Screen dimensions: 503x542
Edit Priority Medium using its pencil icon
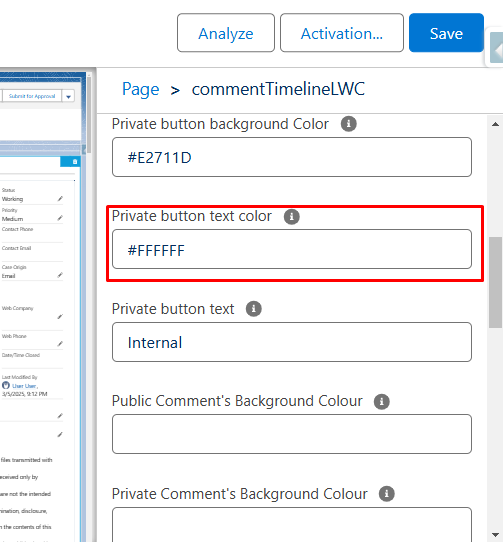(x=60, y=218)
